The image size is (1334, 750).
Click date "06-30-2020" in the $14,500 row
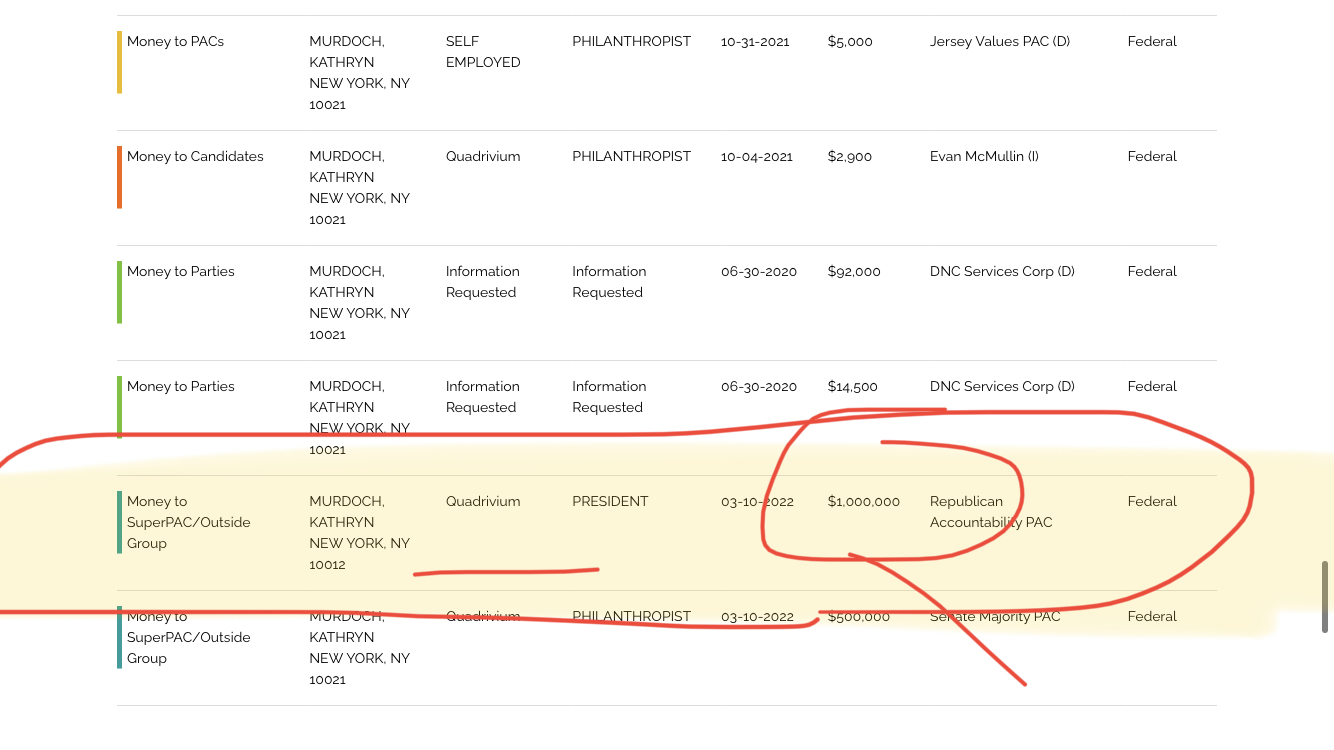759,387
